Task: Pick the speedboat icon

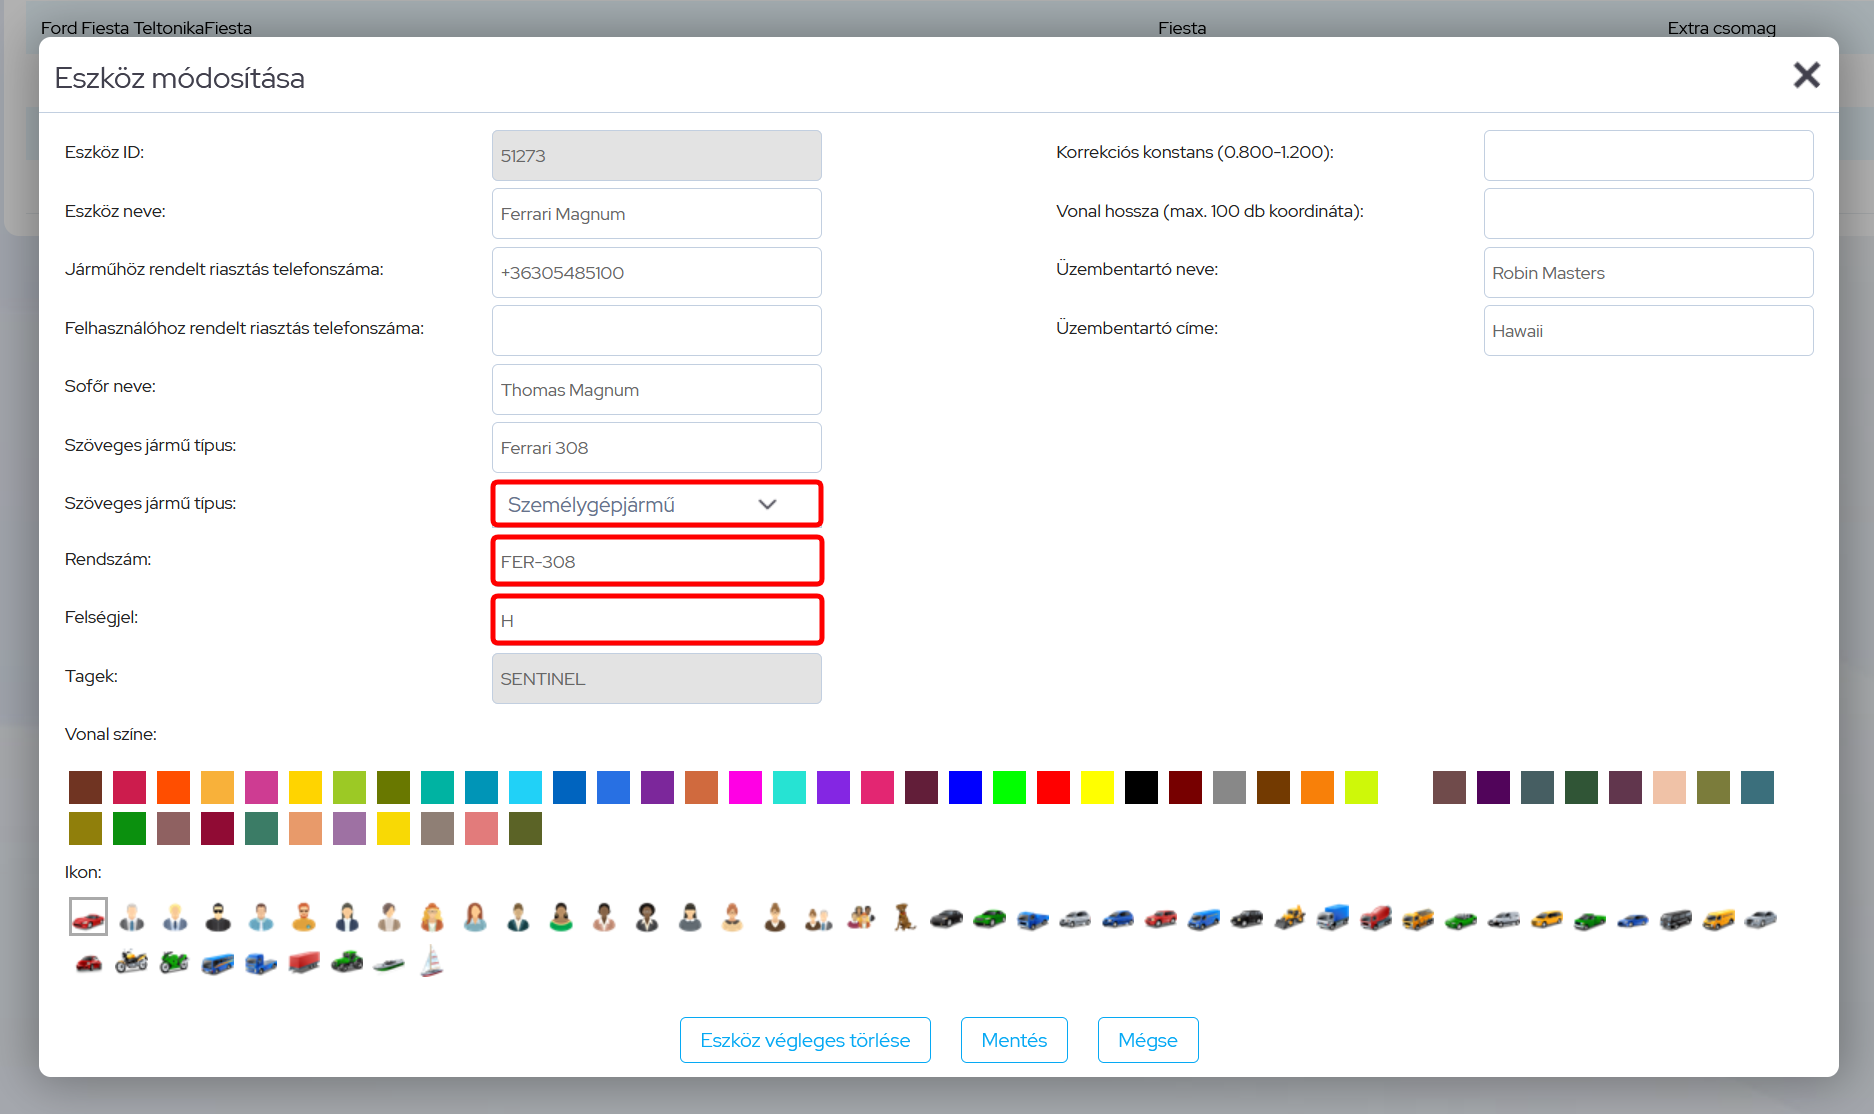Action: coord(389,962)
